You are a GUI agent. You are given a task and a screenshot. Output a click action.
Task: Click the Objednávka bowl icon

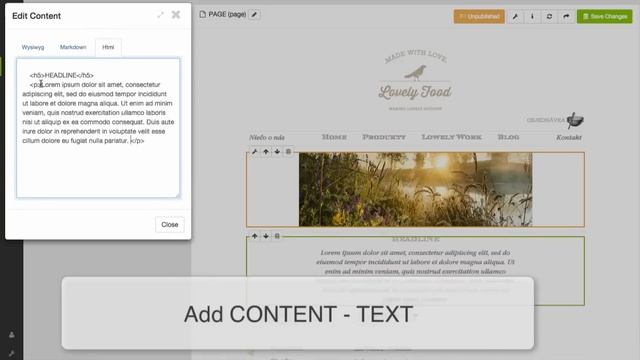click(x=575, y=120)
